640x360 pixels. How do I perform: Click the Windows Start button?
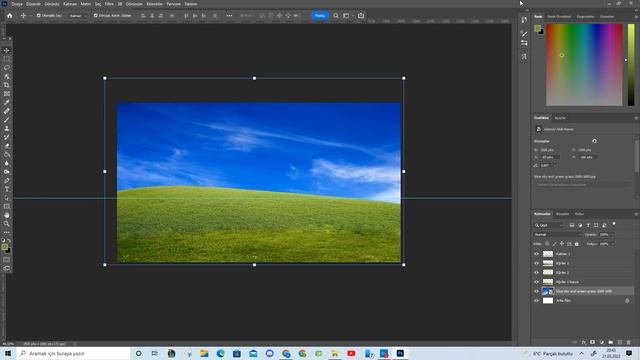(8, 353)
